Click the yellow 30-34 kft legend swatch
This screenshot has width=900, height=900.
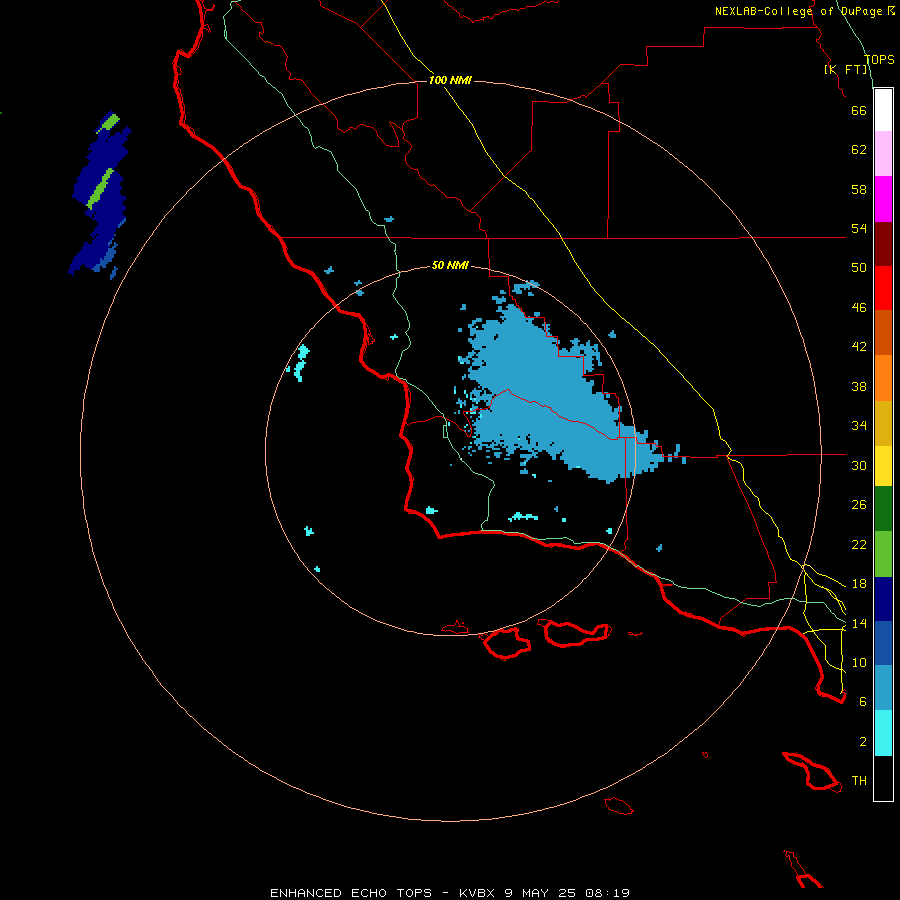883,466
